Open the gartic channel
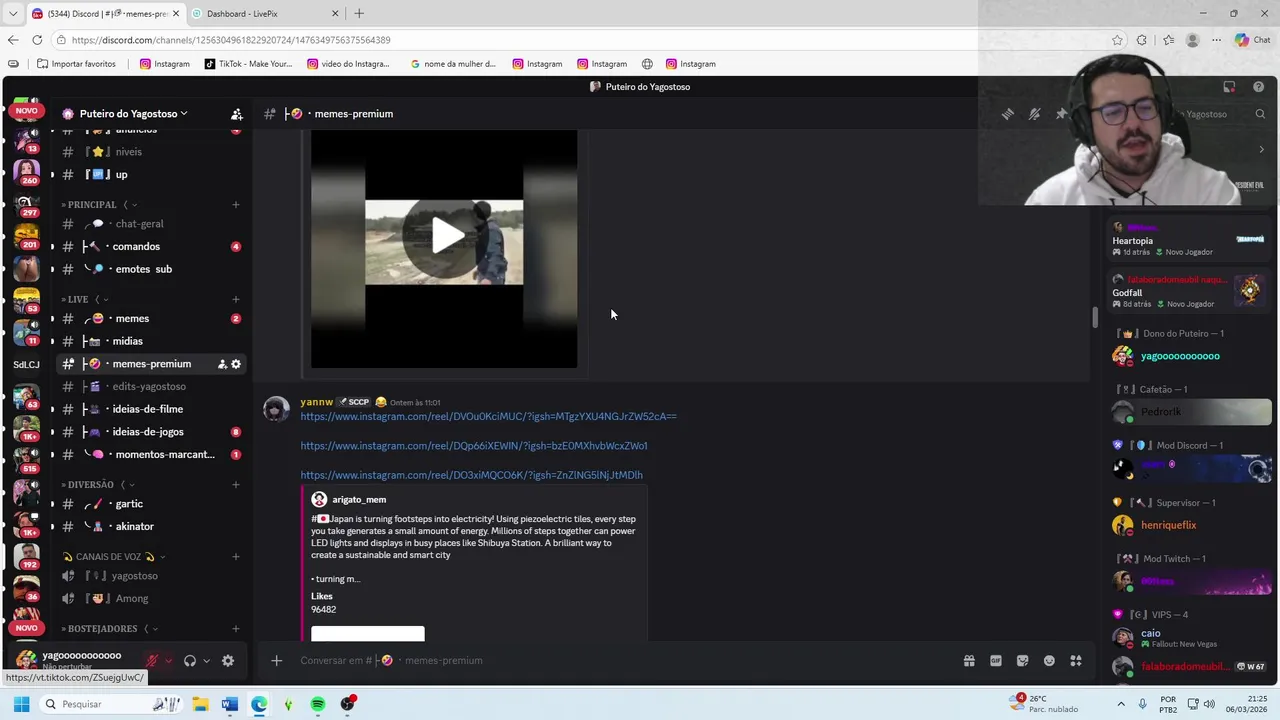 pos(129,504)
